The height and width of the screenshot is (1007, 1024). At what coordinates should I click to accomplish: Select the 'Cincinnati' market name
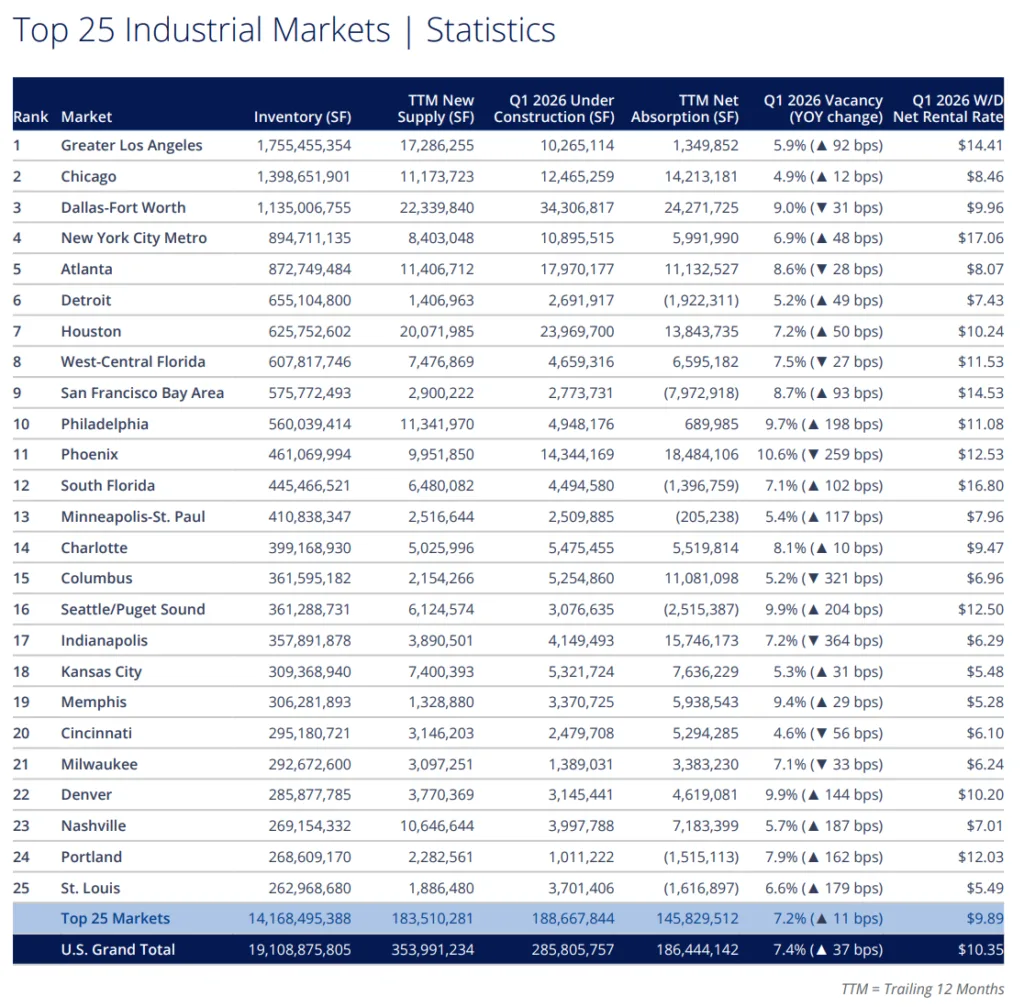point(96,733)
